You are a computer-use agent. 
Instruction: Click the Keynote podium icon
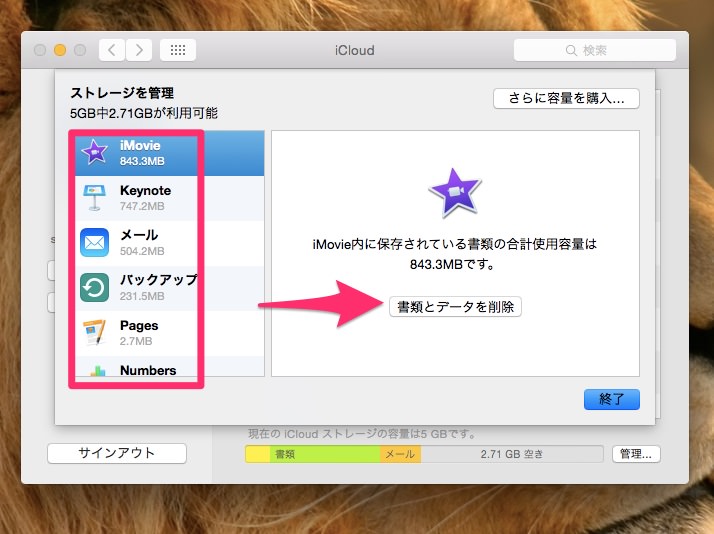click(94, 197)
